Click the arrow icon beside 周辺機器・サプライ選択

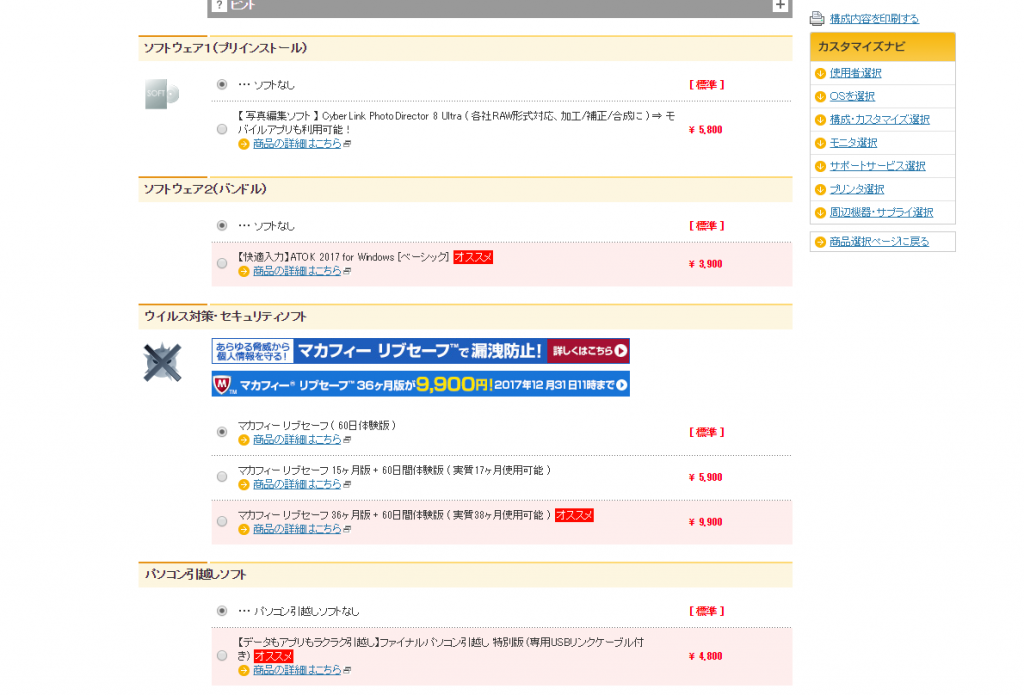820,212
